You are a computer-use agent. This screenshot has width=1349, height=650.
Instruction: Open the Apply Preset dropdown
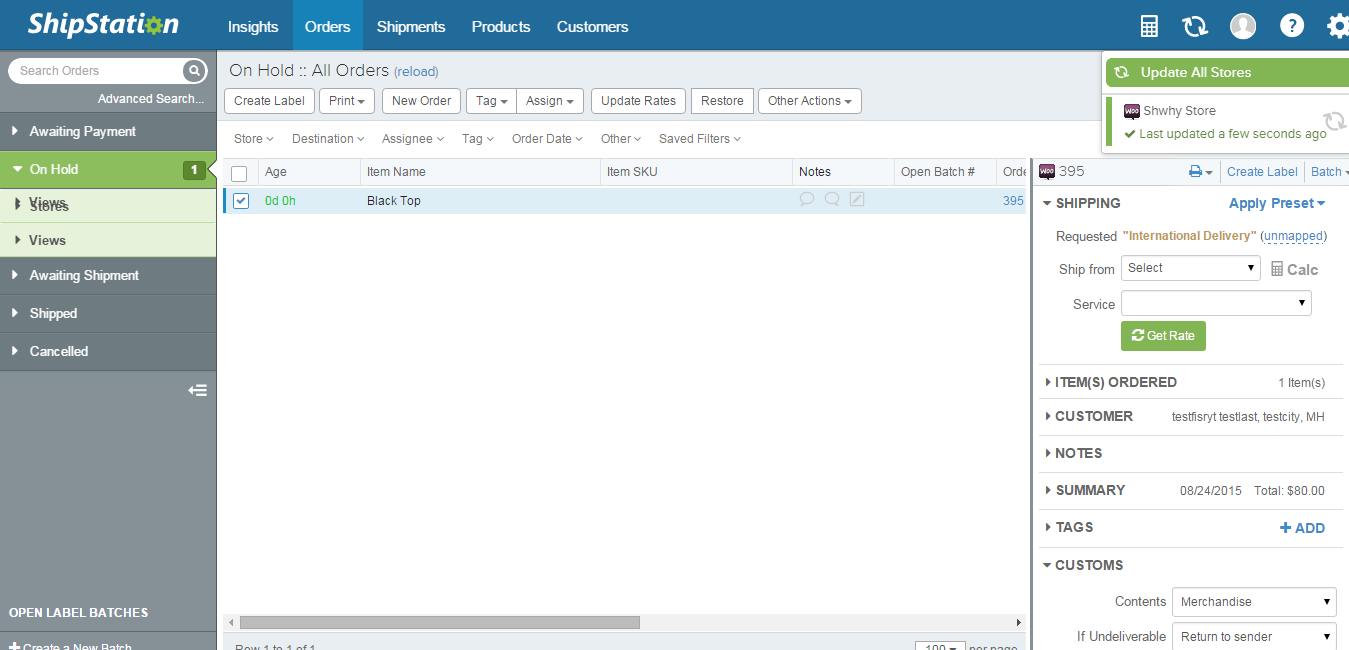click(x=1277, y=203)
